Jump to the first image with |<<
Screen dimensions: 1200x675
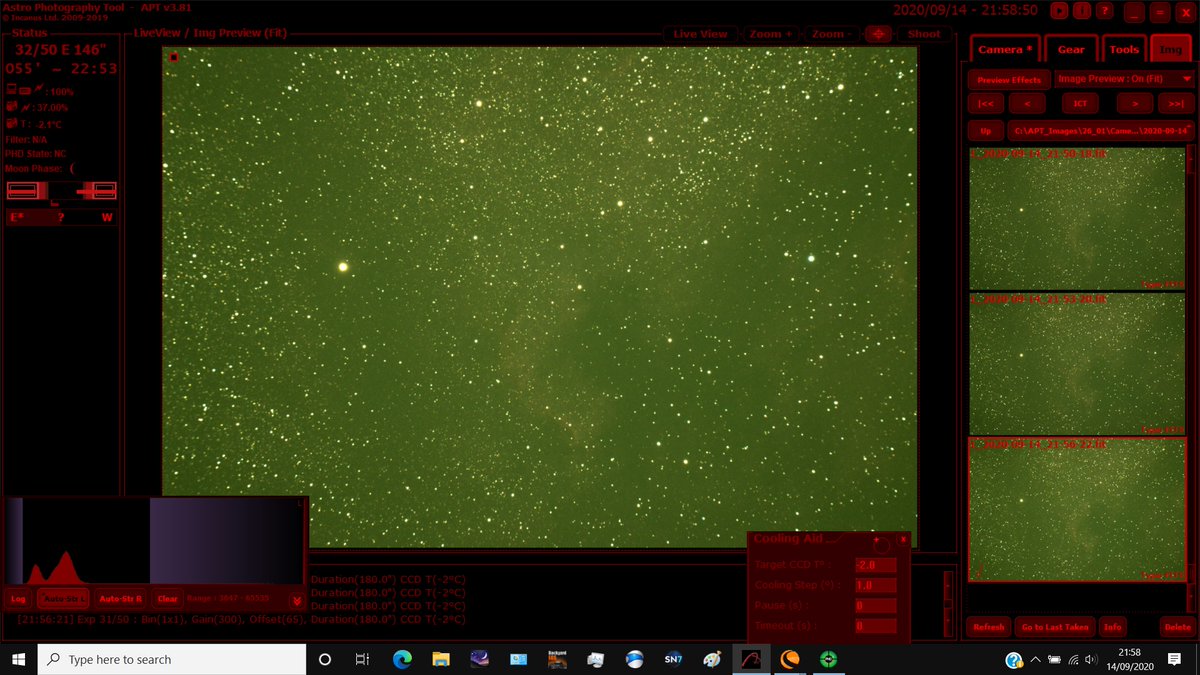click(x=985, y=103)
